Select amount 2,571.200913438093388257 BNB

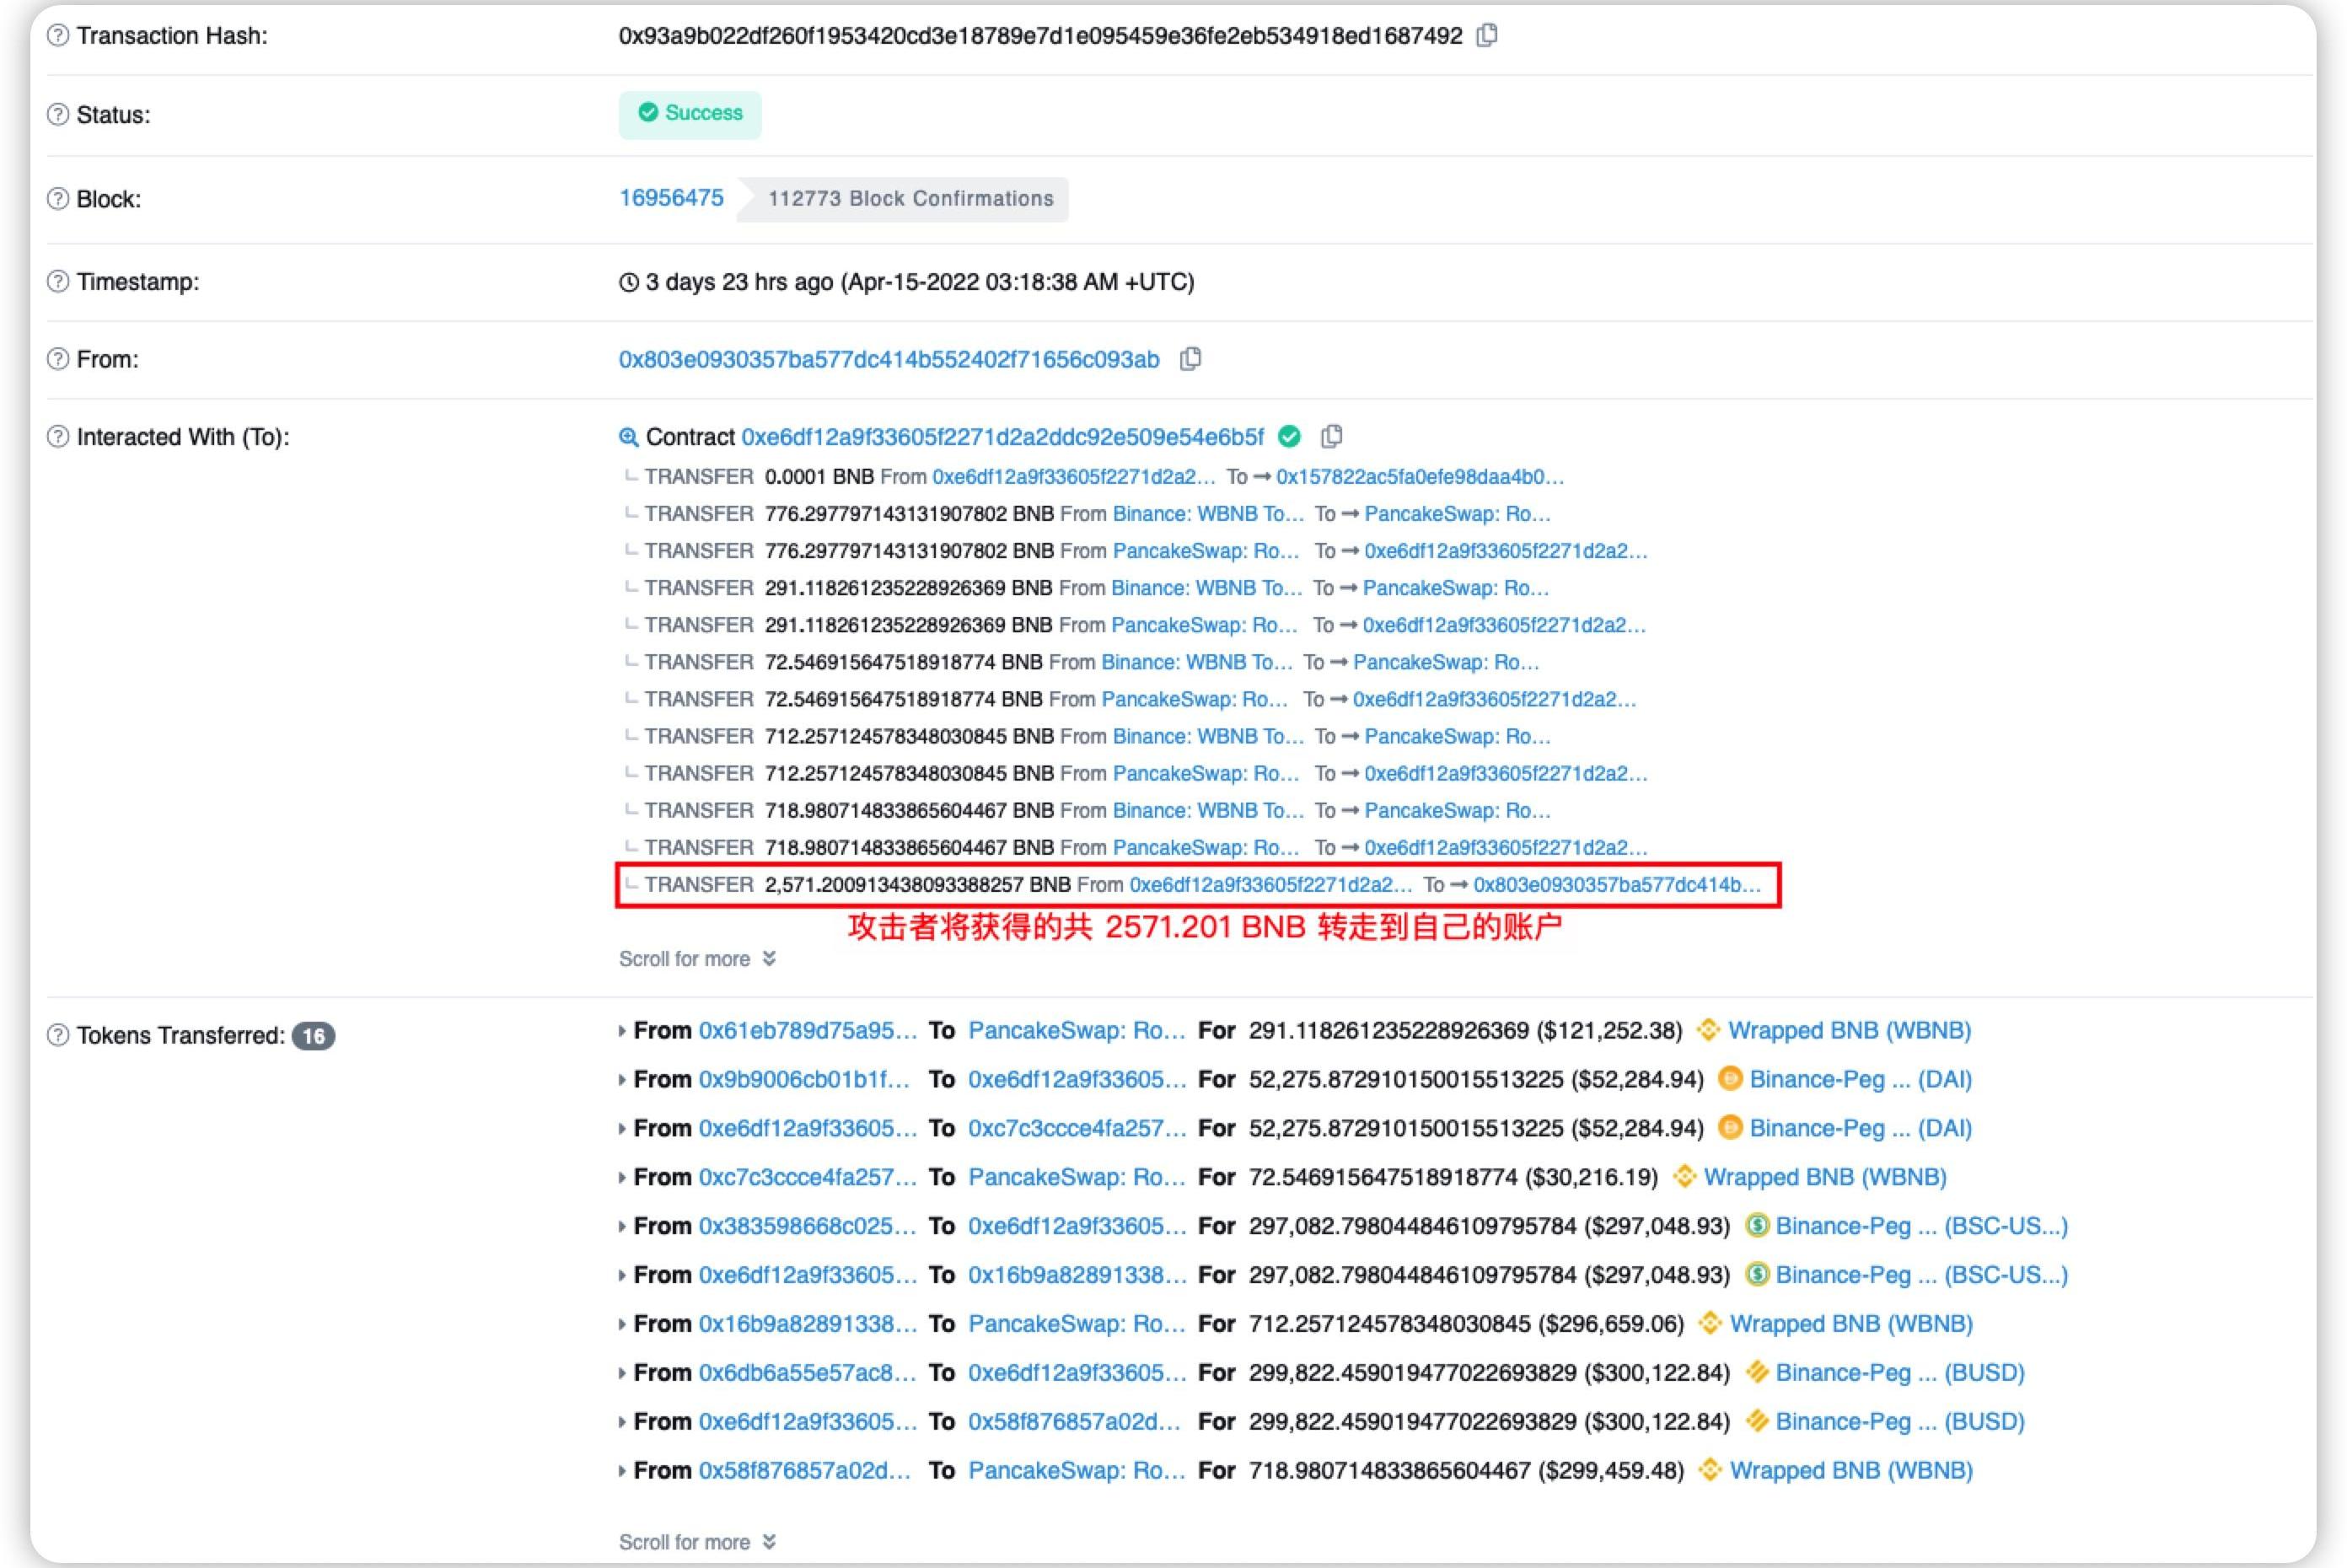(917, 885)
